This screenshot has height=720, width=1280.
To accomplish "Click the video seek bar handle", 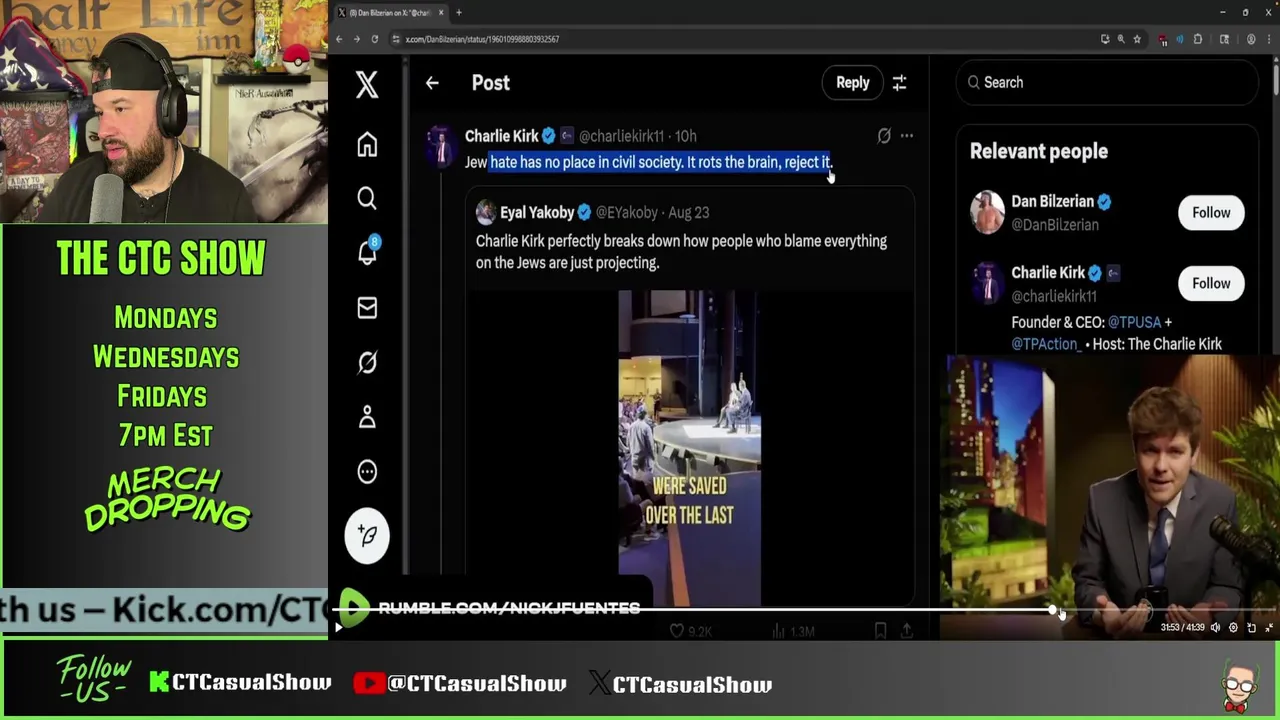I will 1052,609.
